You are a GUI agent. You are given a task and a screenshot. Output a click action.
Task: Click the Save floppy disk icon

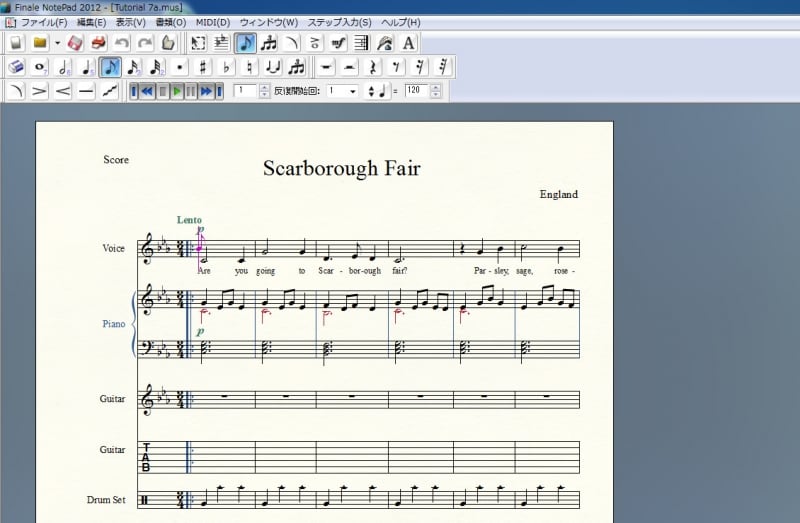tap(75, 43)
